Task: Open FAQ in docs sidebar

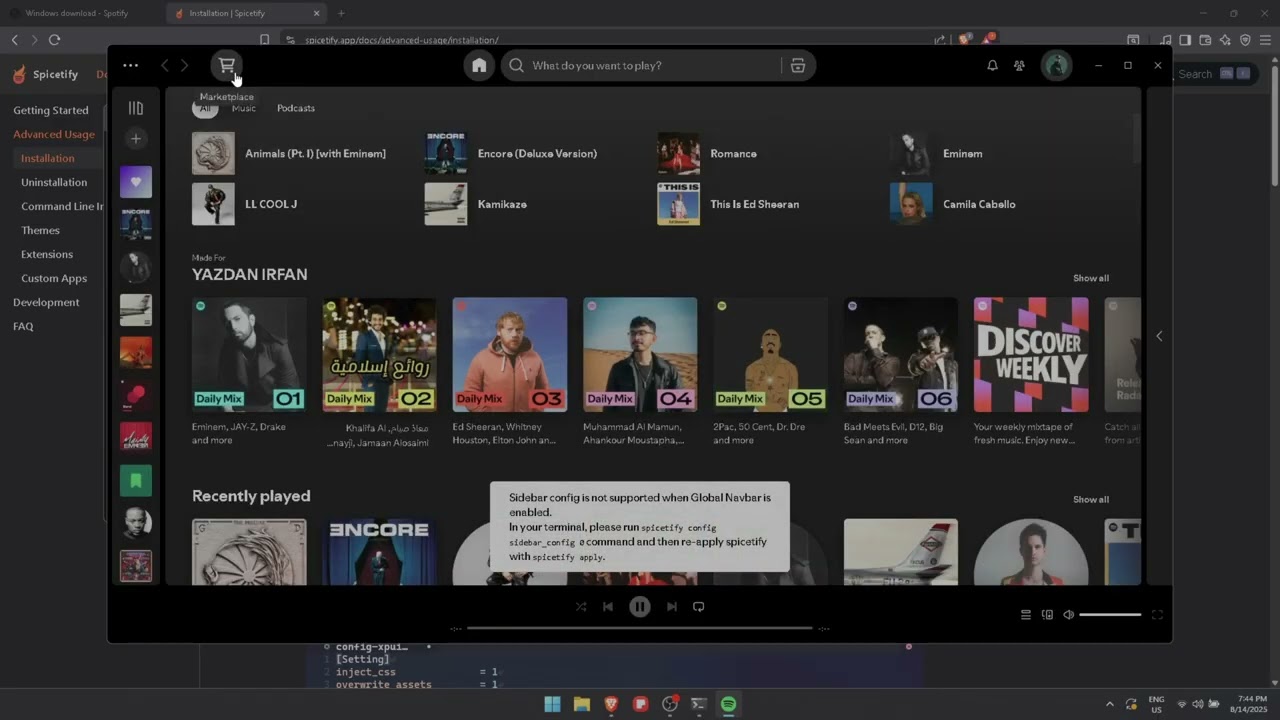Action: pos(23,326)
